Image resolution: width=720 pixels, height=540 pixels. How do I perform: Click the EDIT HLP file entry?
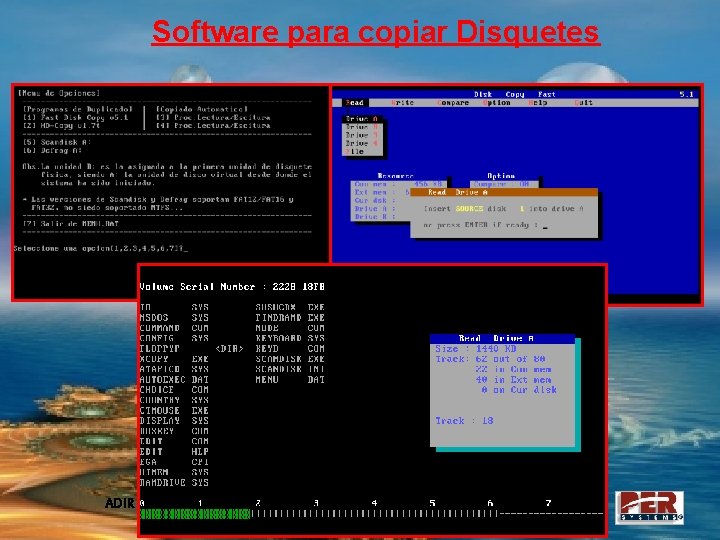point(174,452)
